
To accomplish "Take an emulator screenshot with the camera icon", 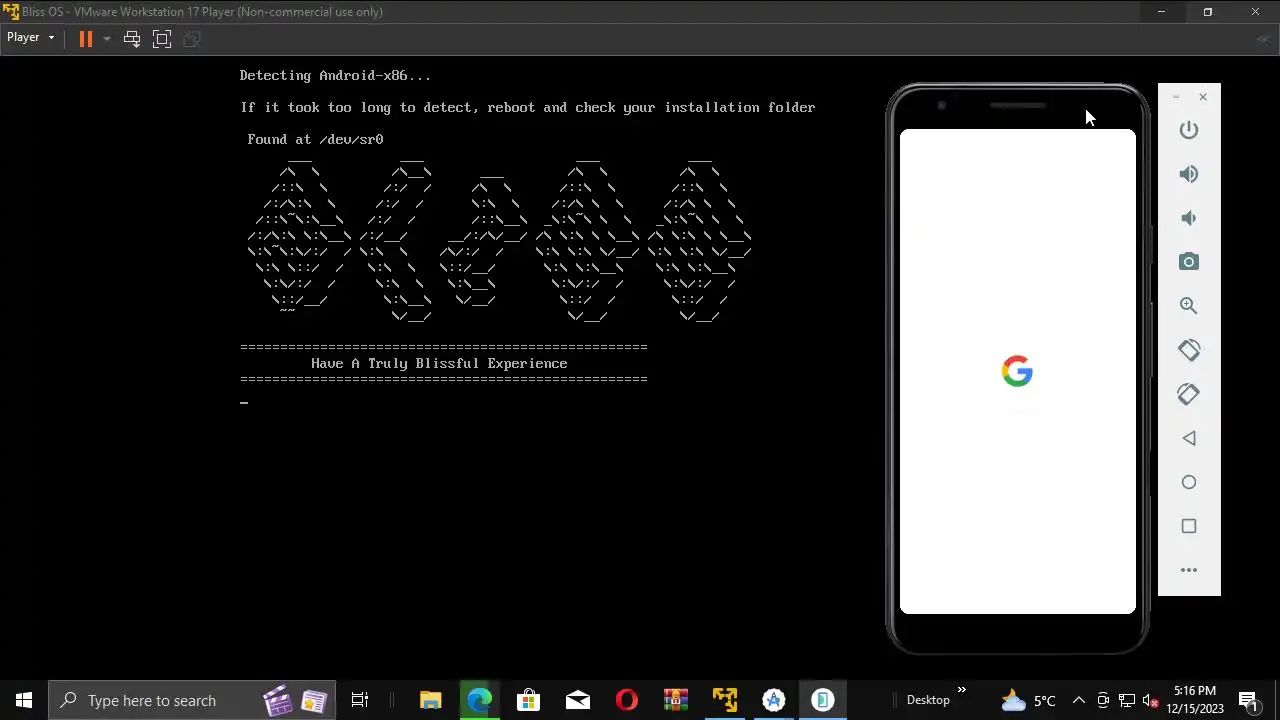I will (x=1189, y=262).
